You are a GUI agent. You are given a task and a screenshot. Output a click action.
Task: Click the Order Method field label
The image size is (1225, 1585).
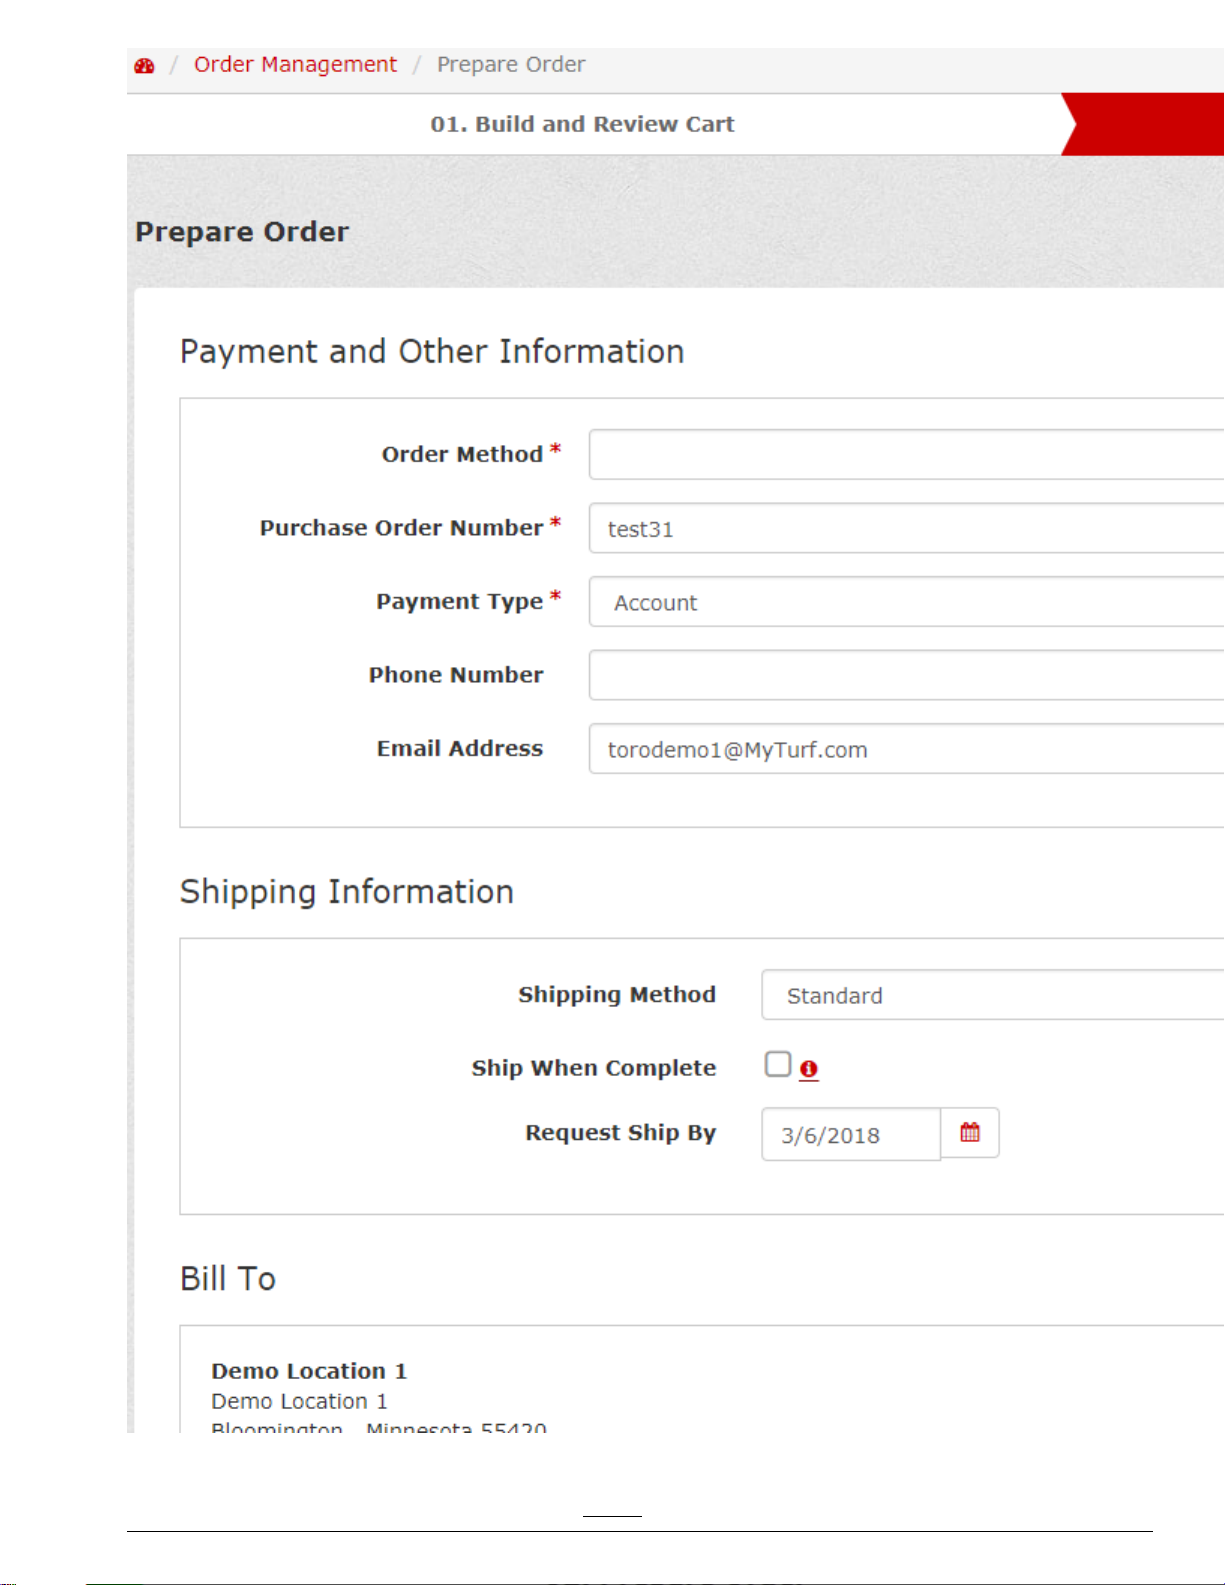tap(462, 455)
